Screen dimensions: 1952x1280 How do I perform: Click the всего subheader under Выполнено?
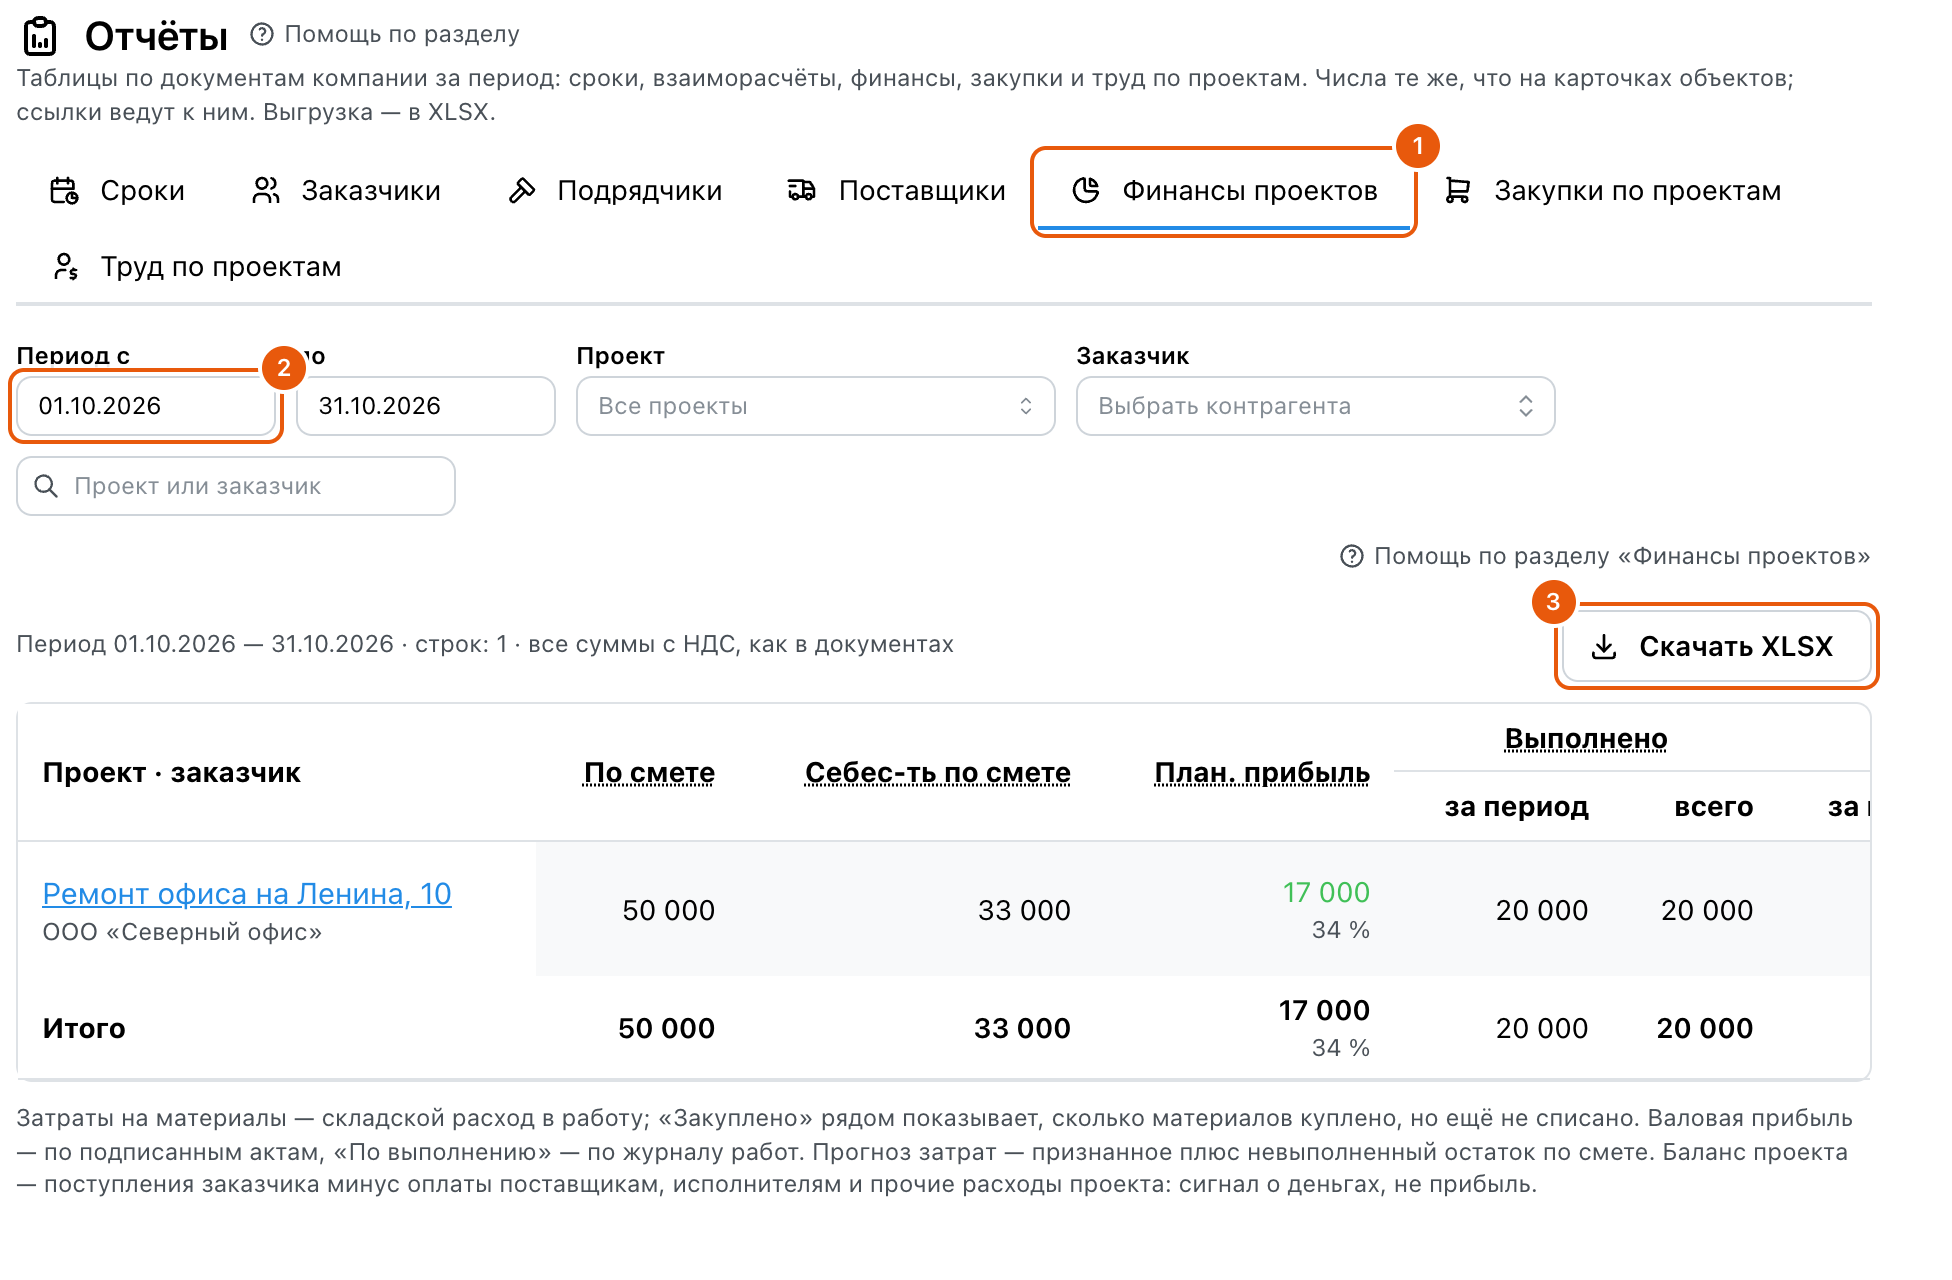click(x=1714, y=806)
